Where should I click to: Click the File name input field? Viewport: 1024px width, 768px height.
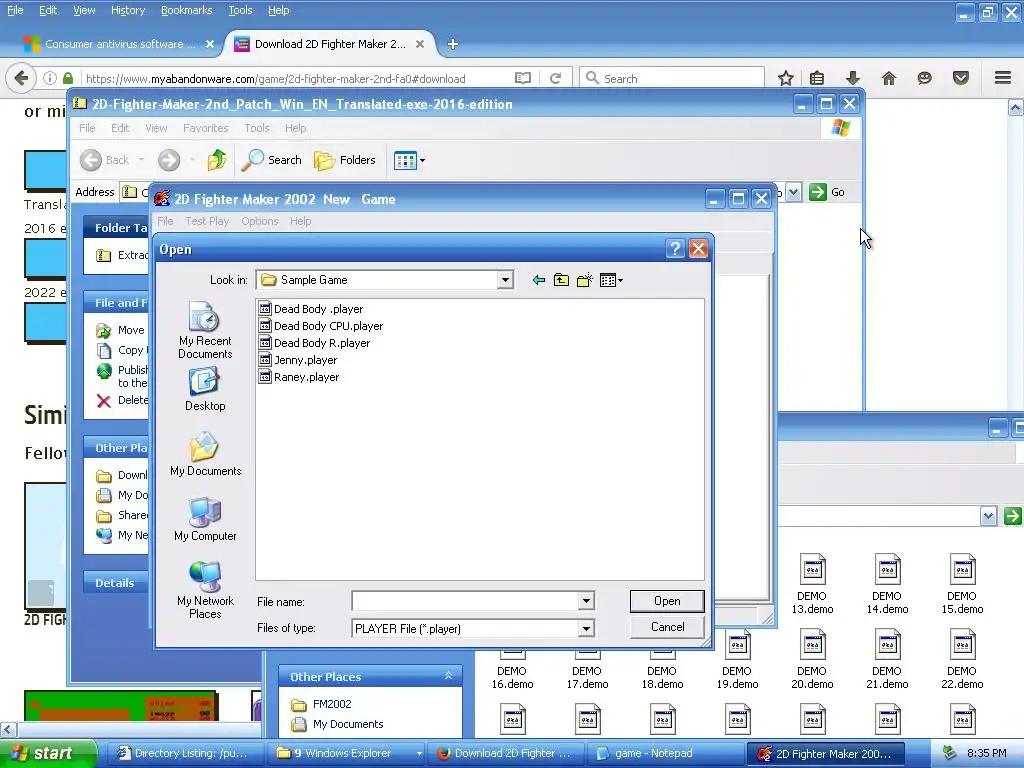click(466, 601)
